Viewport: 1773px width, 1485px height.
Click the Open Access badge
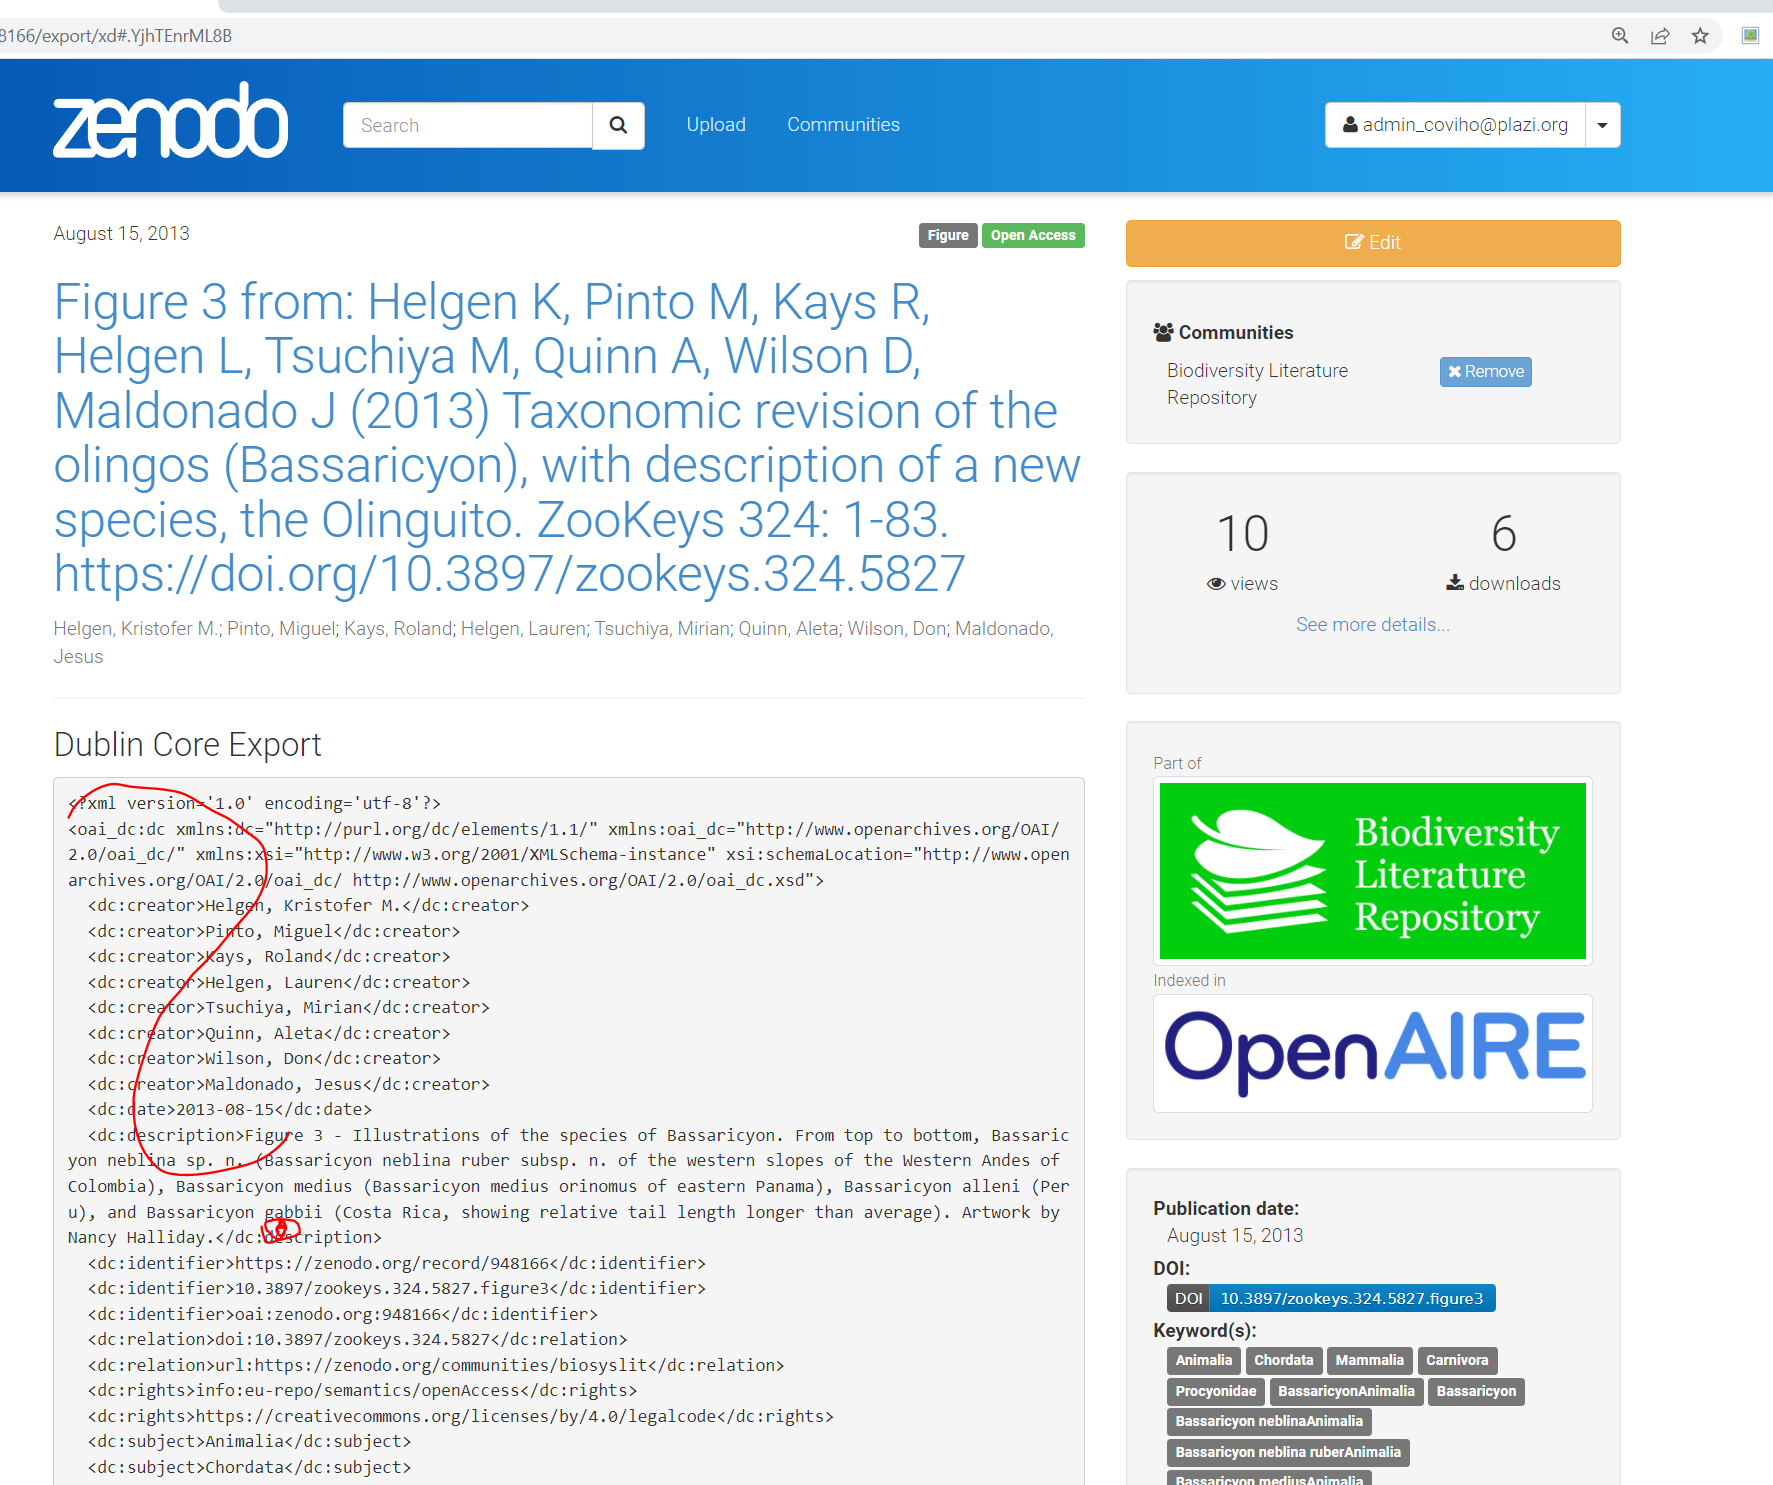click(x=1033, y=236)
